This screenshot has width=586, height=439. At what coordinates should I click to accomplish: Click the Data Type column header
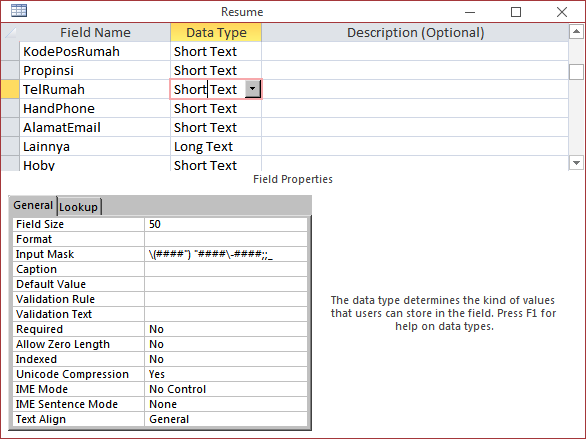(x=216, y=33)
